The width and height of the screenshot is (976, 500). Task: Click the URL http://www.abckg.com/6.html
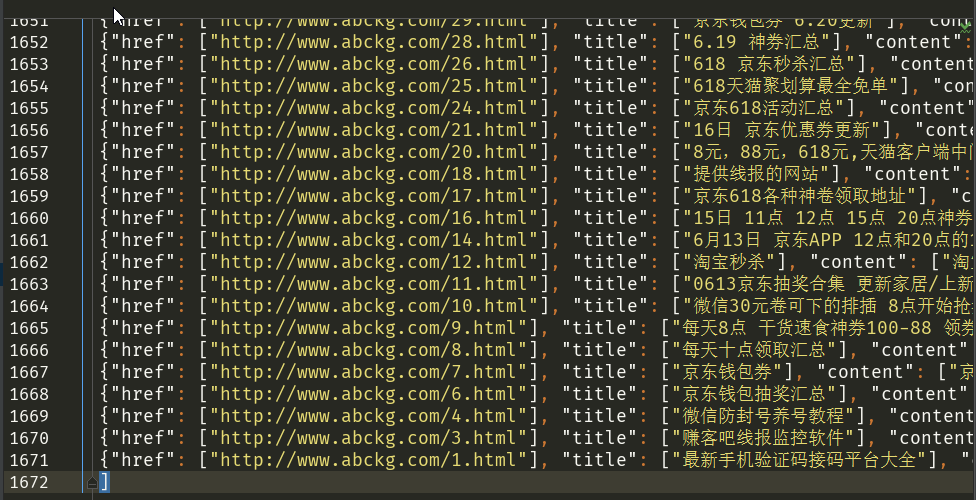click(x=368, y=394)
